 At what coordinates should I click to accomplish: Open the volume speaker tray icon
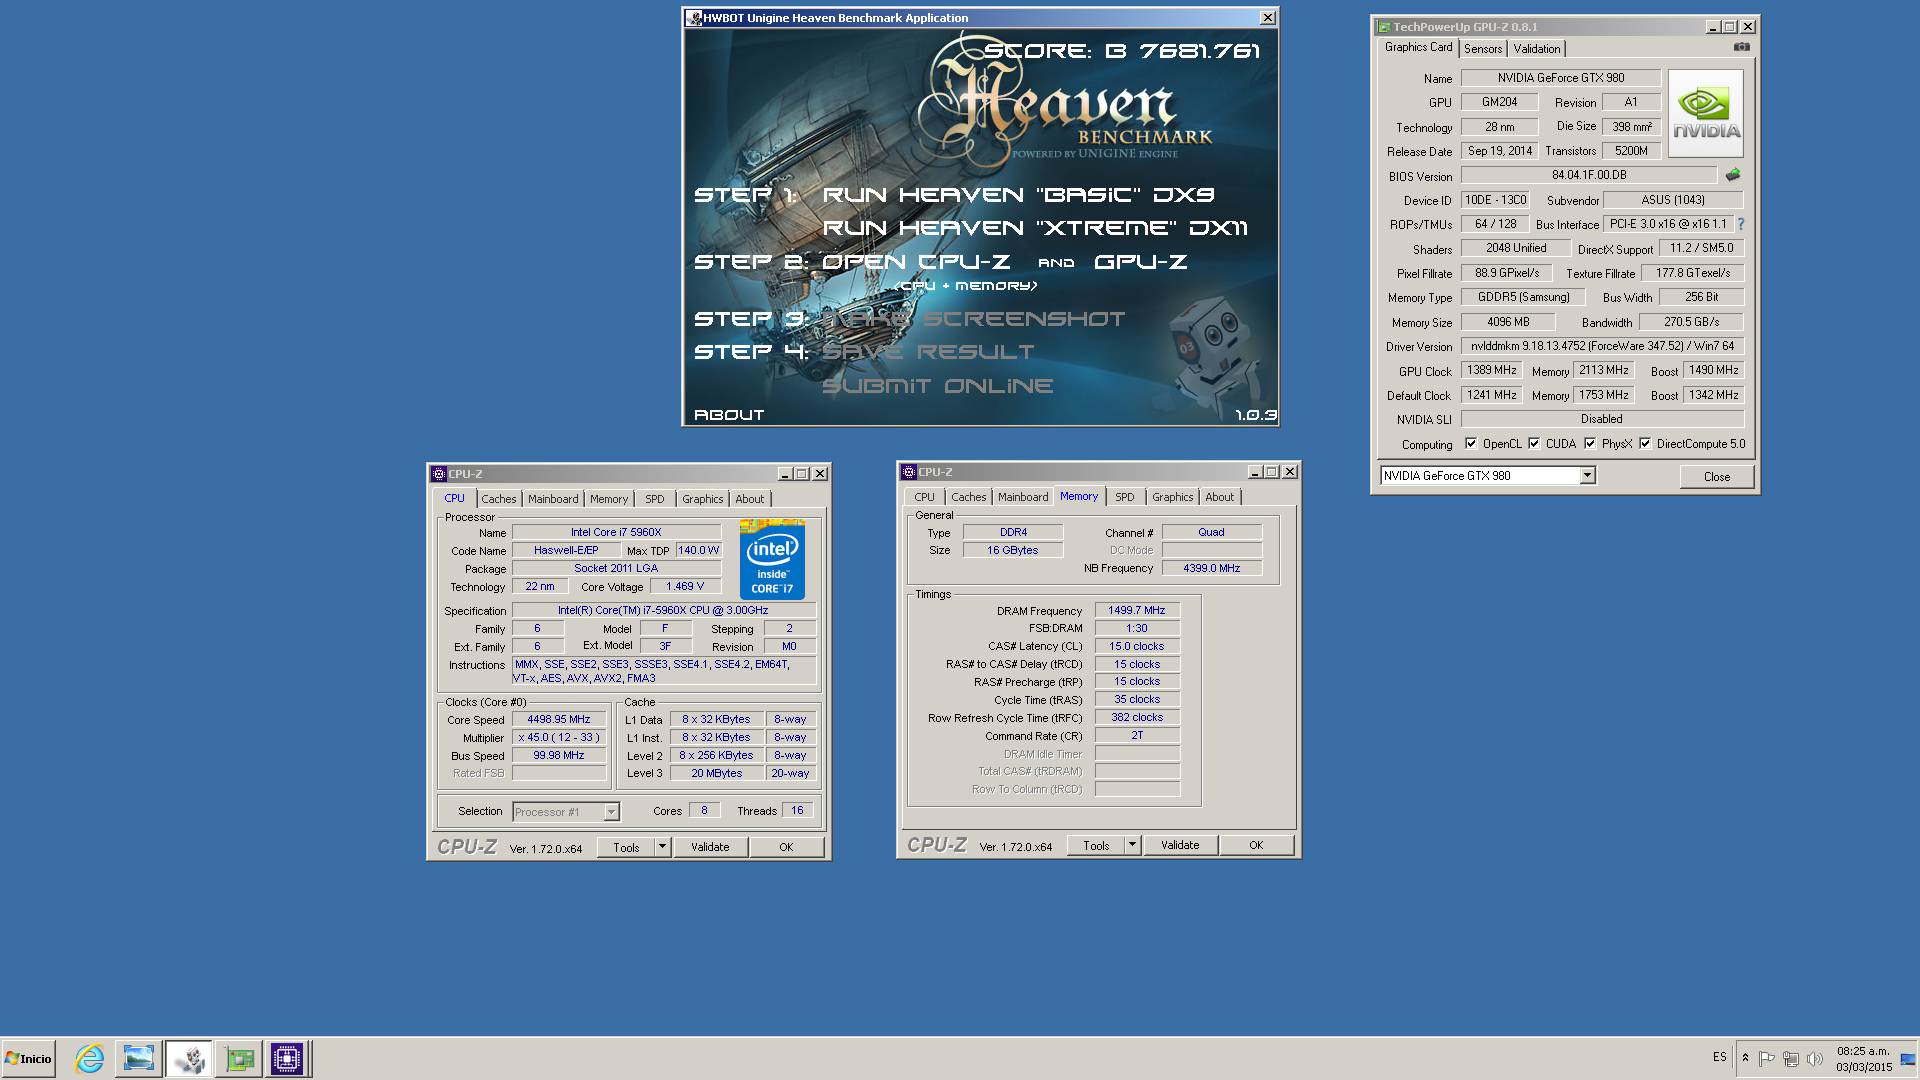click(x=1814, y=1058)
